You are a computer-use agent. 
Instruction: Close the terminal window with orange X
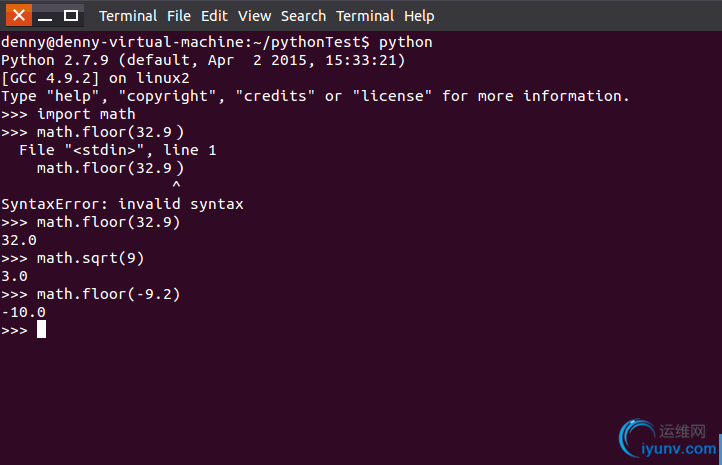coord(19,15)
